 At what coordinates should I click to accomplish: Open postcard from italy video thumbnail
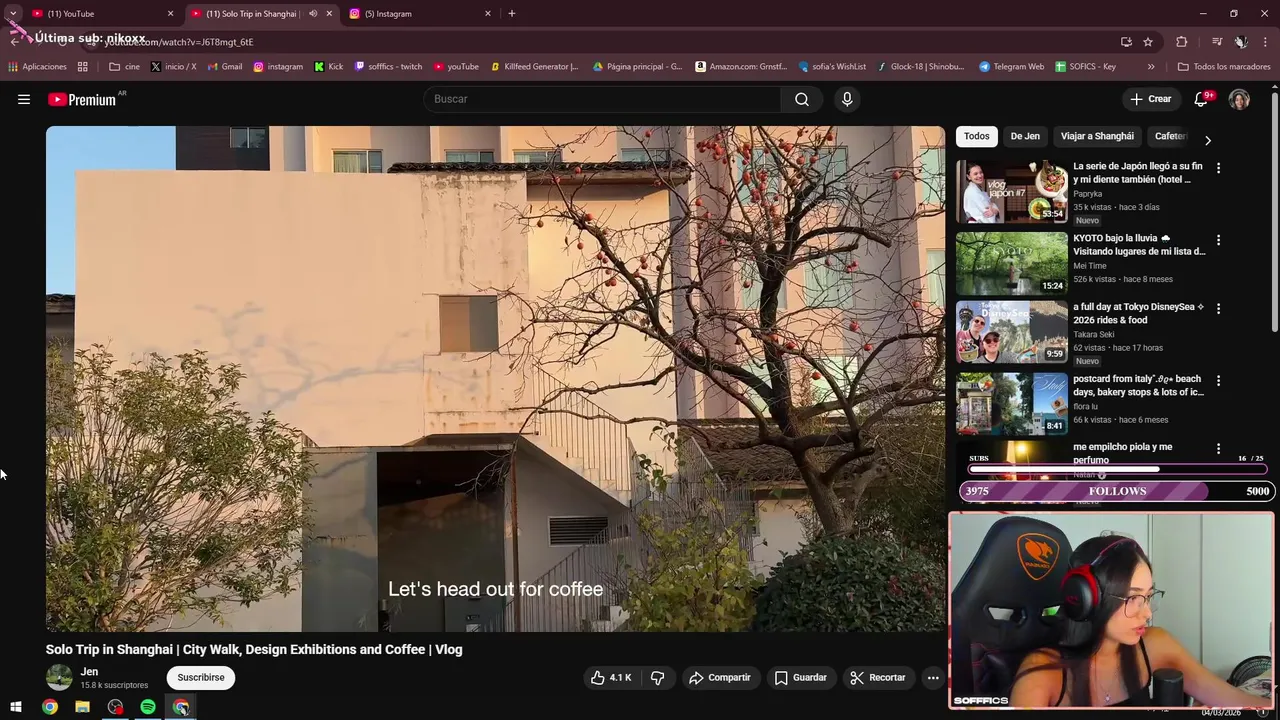pos(1012,404)
